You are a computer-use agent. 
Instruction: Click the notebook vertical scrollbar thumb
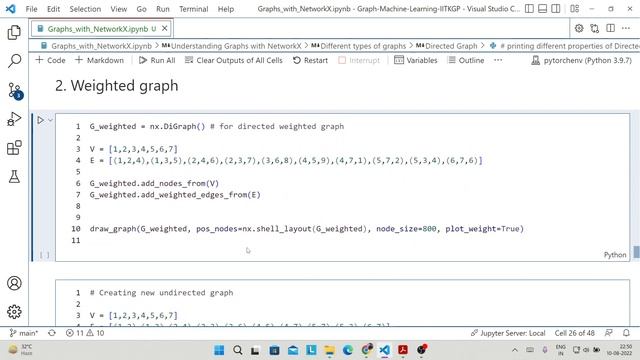tap(636, 252)
